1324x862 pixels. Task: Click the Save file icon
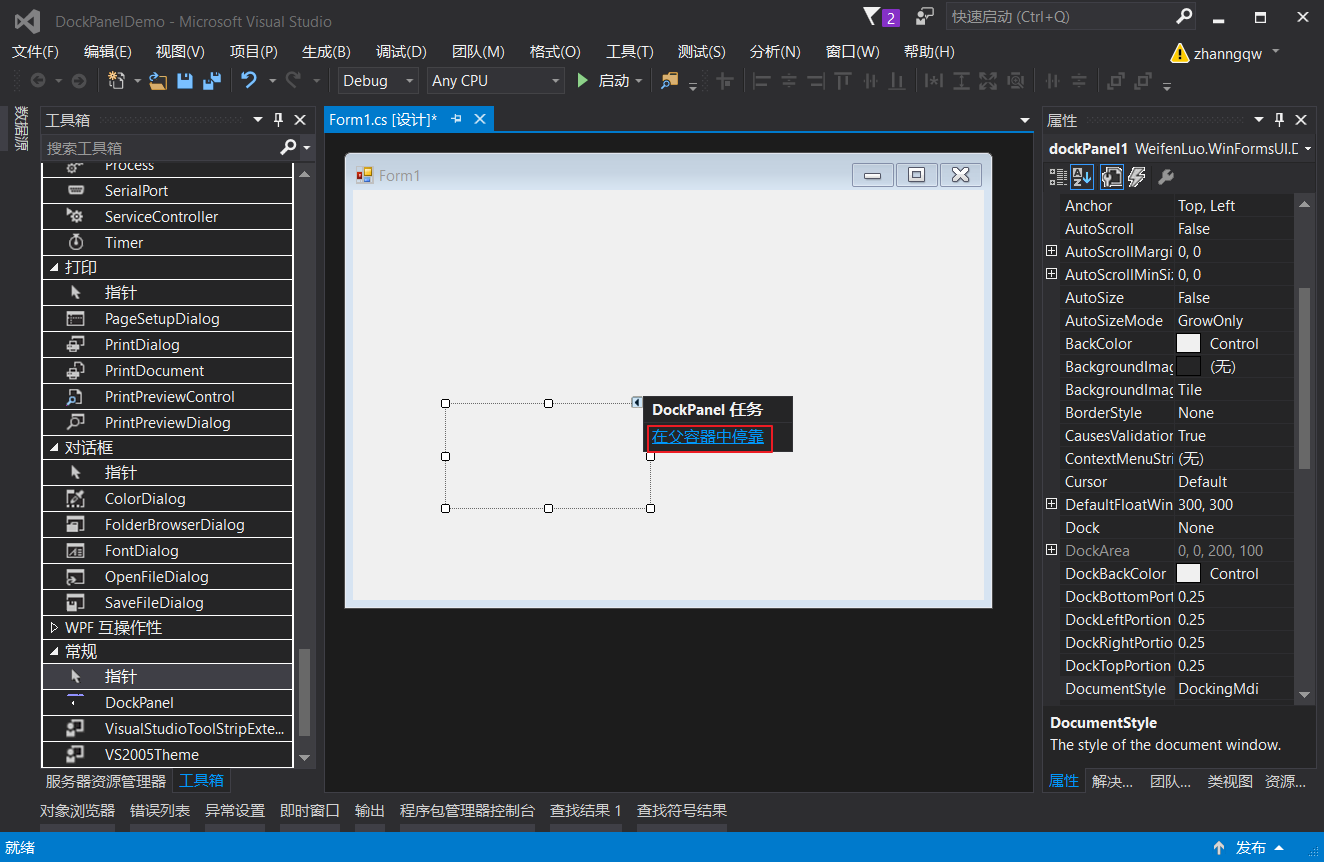pyautogui.click(x=185, y=81)
